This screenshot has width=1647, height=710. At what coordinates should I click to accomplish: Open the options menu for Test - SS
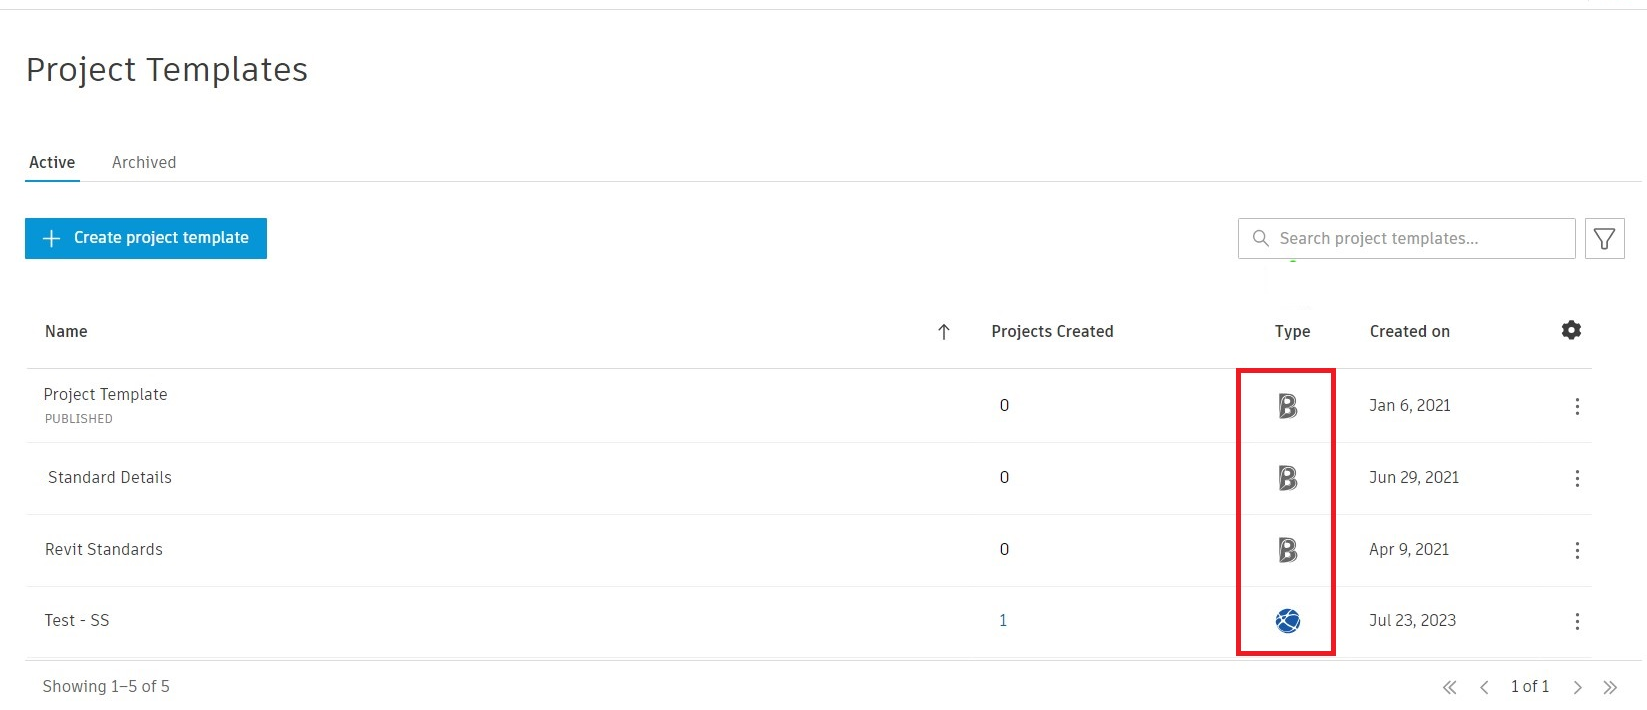[1578, 620]
